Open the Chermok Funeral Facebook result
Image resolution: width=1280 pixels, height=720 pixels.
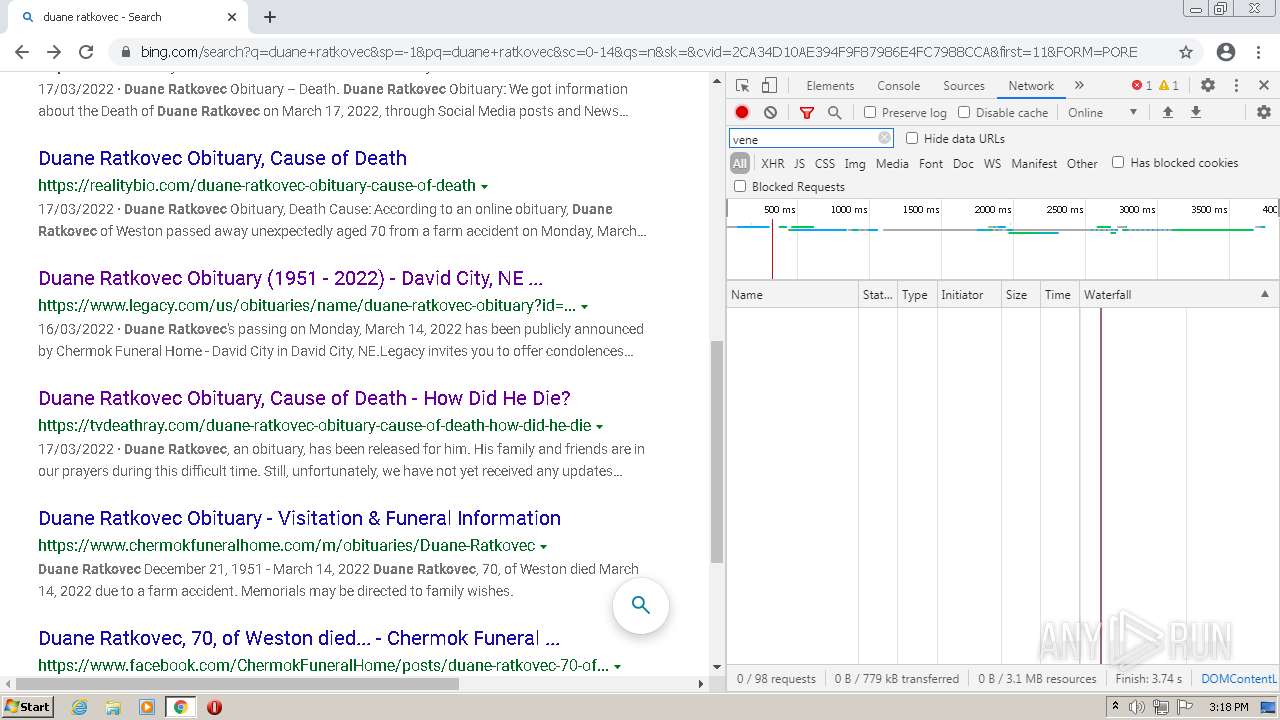click(299, 638)
